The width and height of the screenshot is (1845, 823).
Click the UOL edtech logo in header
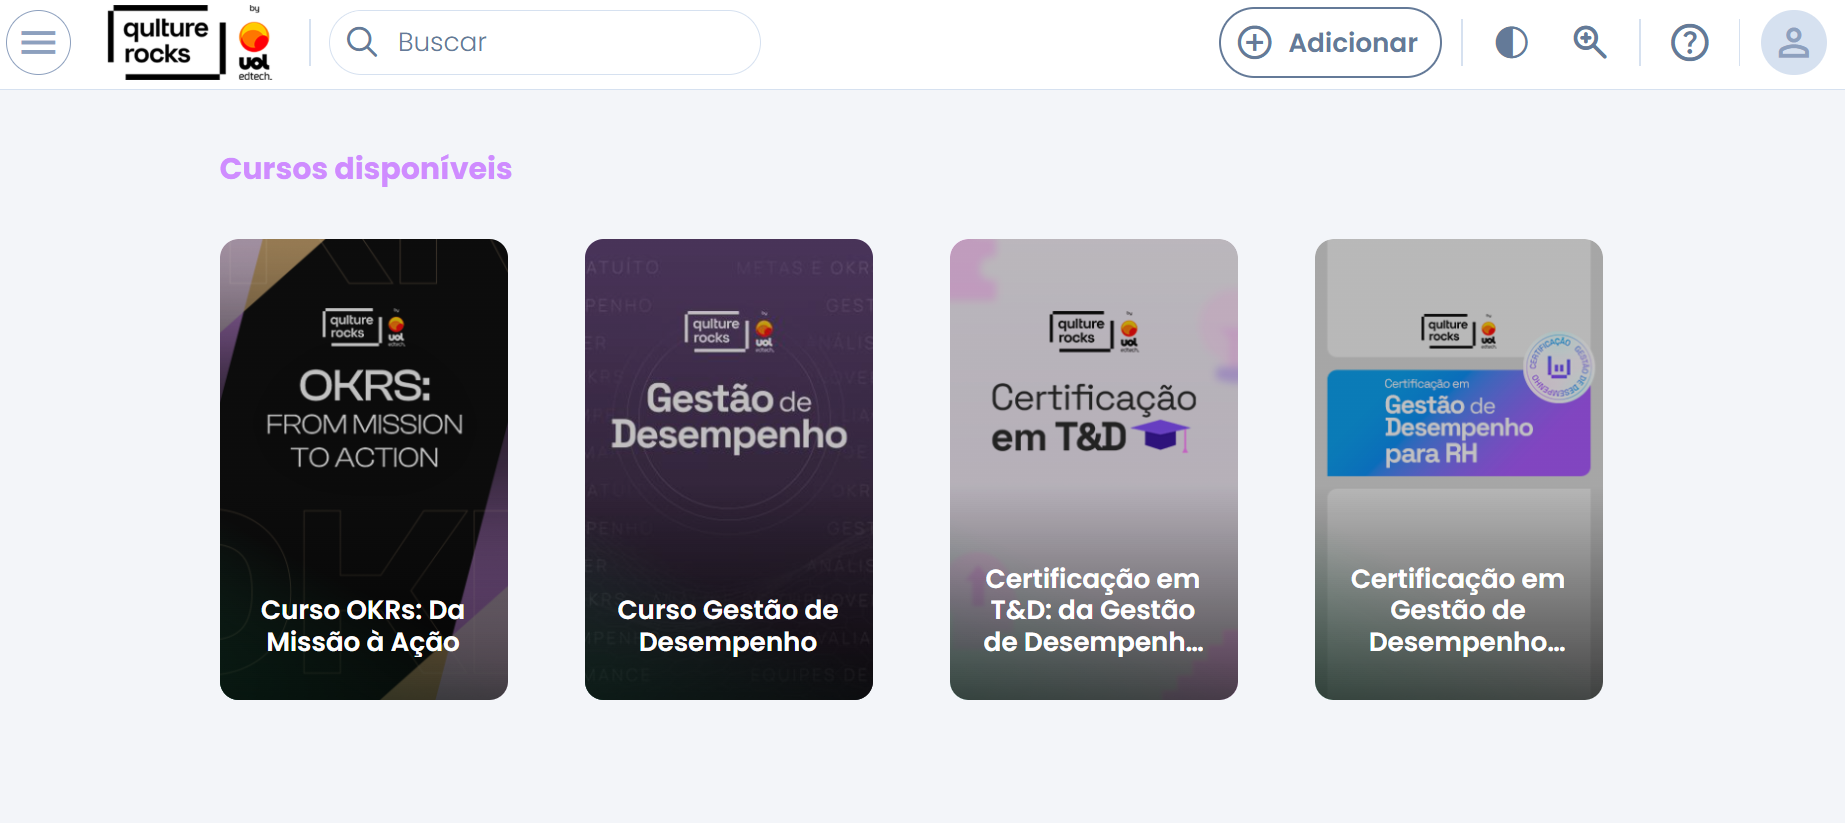[255, 44]
